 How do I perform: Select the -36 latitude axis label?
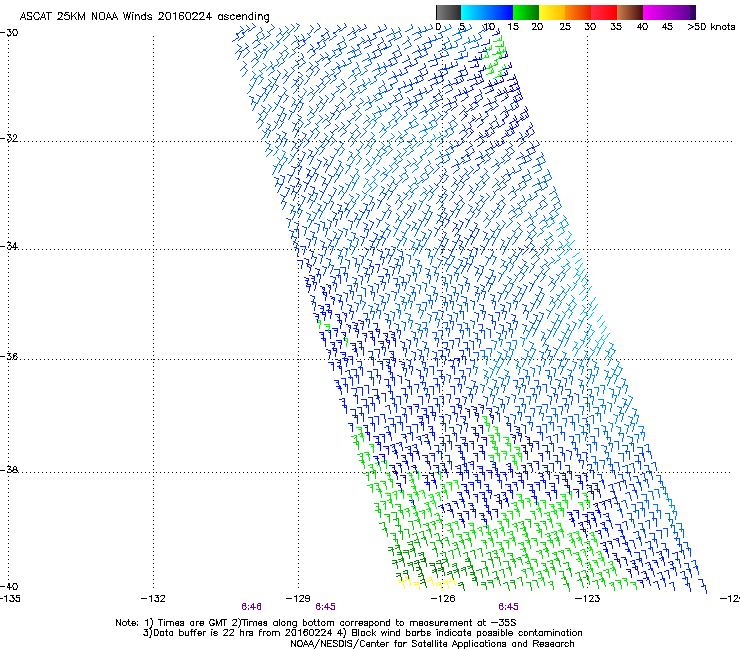tap(9, 356)
